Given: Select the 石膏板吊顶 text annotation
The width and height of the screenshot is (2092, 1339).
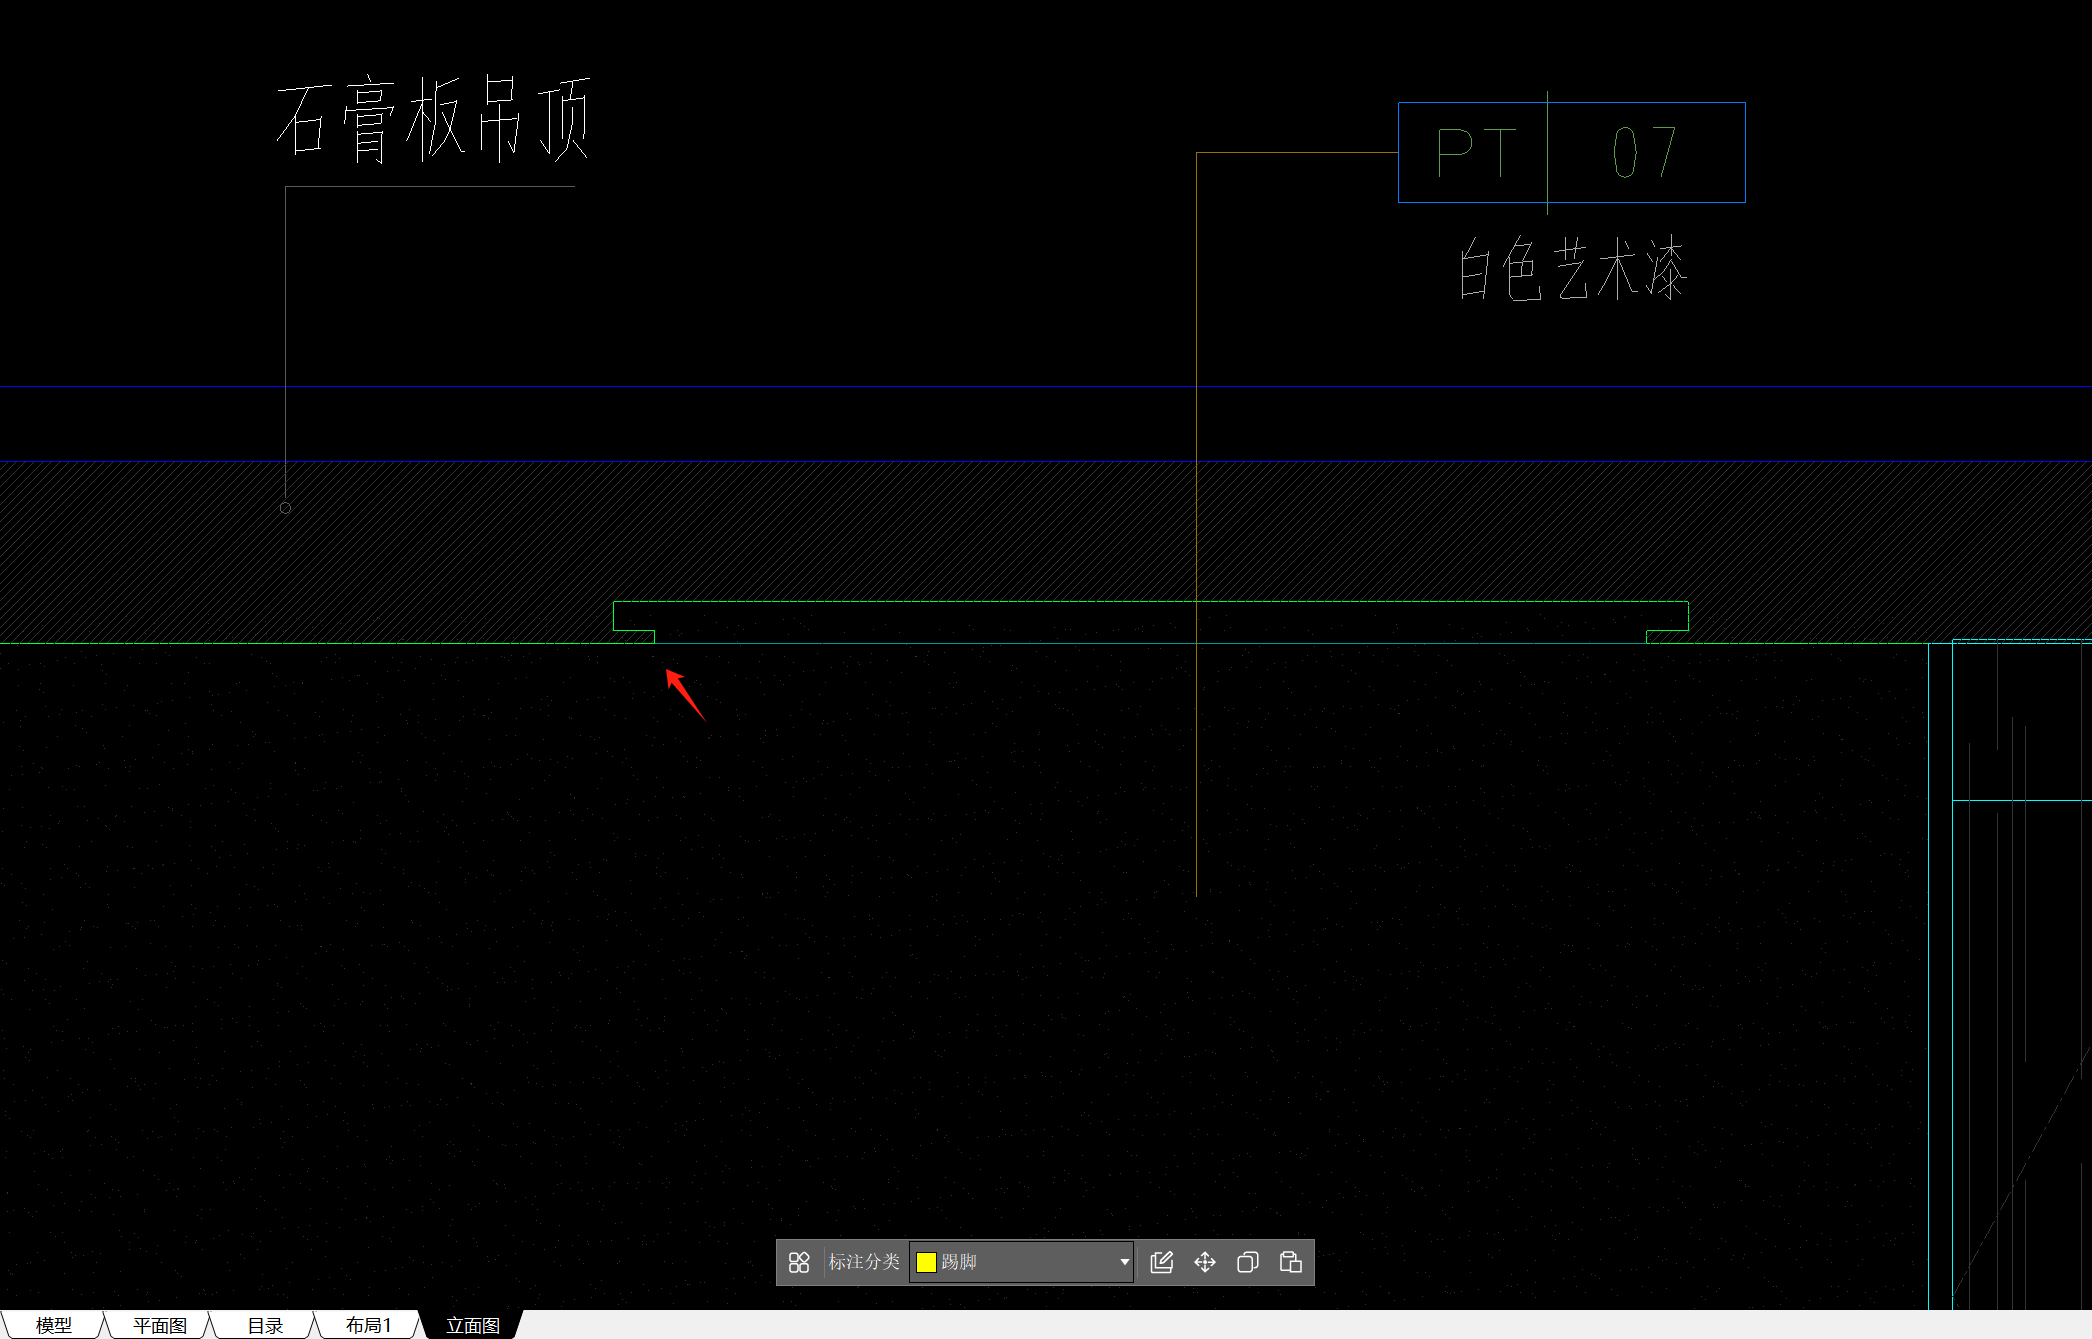Looking at the screenshot, I should coord(433,120).
